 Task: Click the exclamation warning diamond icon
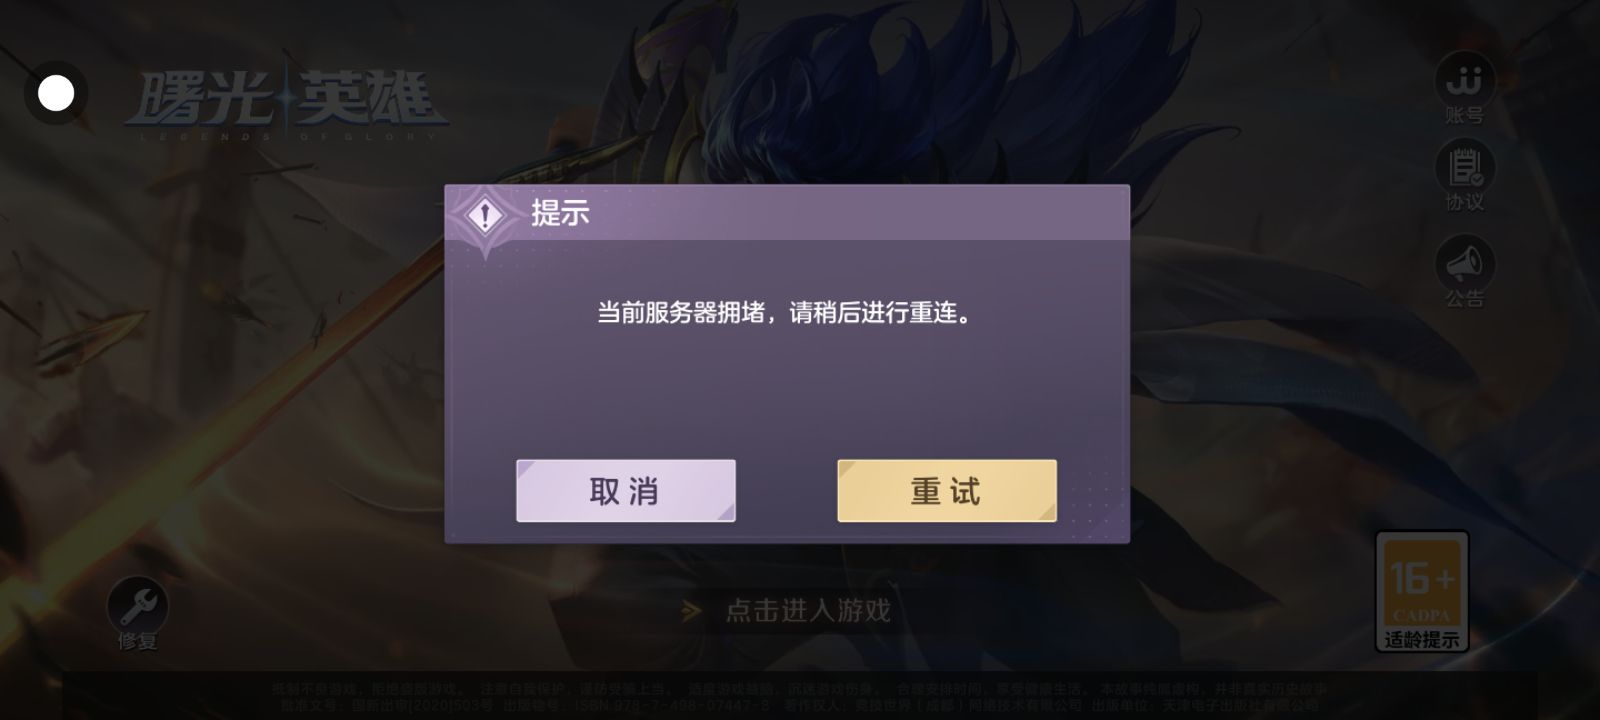pos(485,215)
